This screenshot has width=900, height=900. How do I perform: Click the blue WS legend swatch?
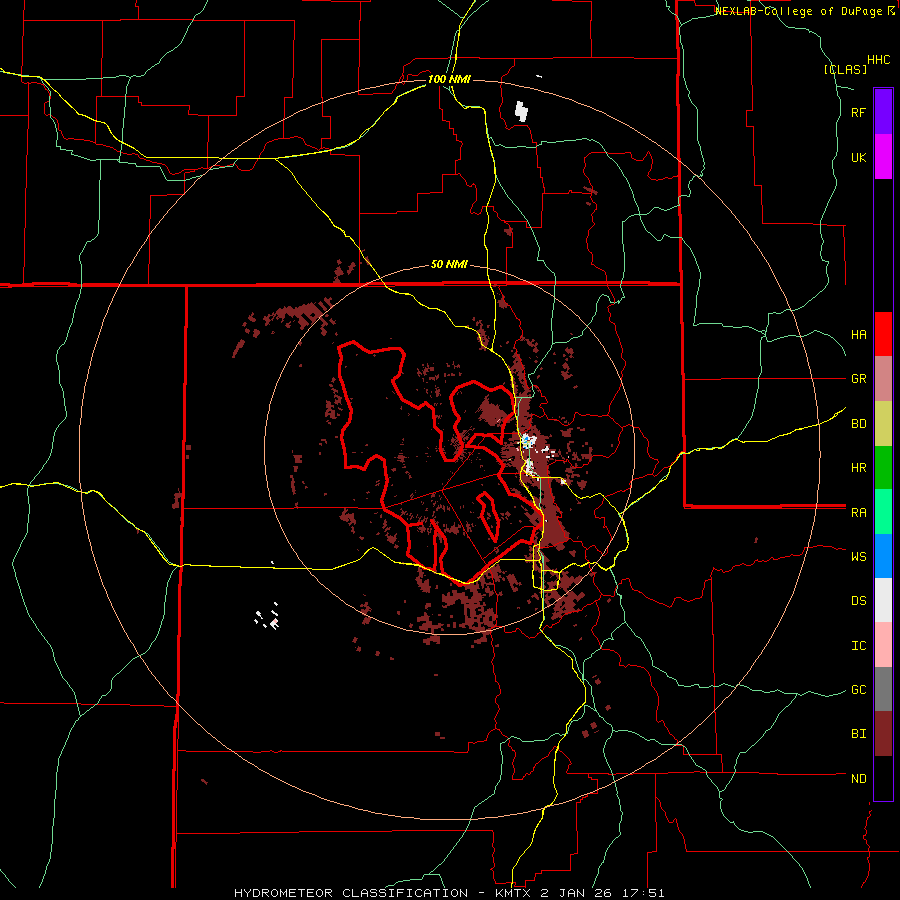tap(883, 556)
